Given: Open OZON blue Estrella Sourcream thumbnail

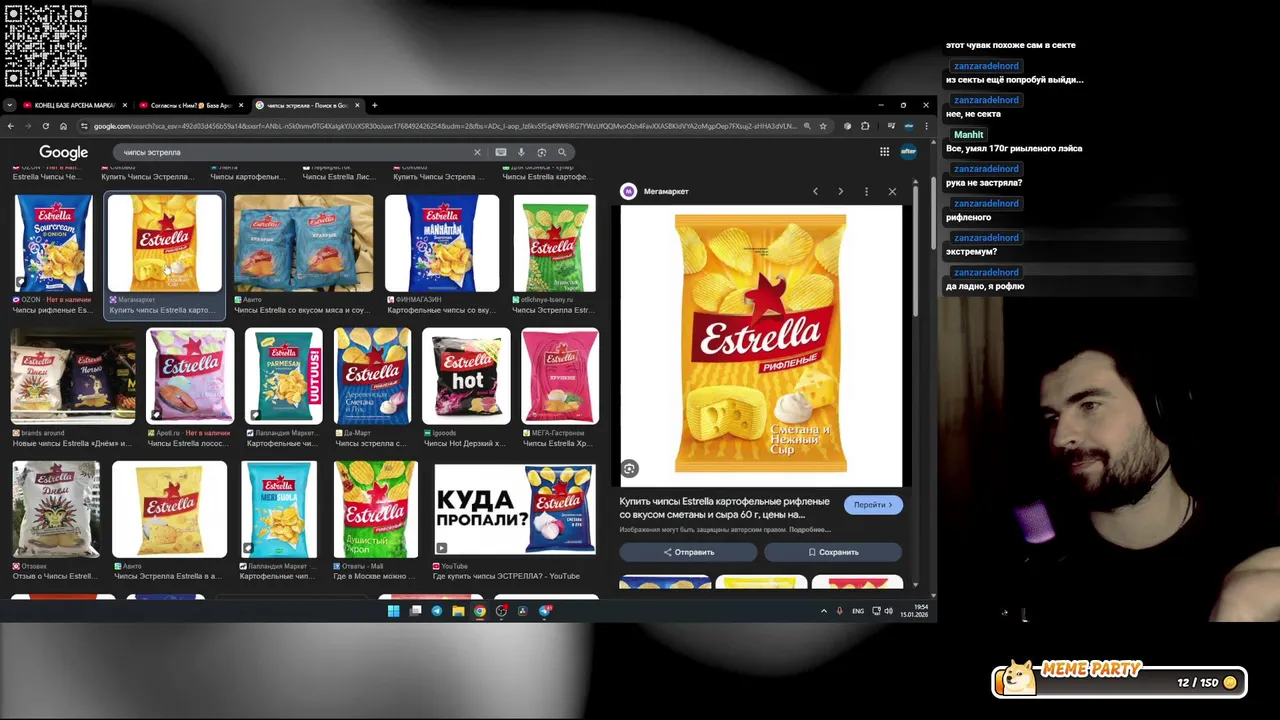Looking at the screenshot, I should click(54, 243).
